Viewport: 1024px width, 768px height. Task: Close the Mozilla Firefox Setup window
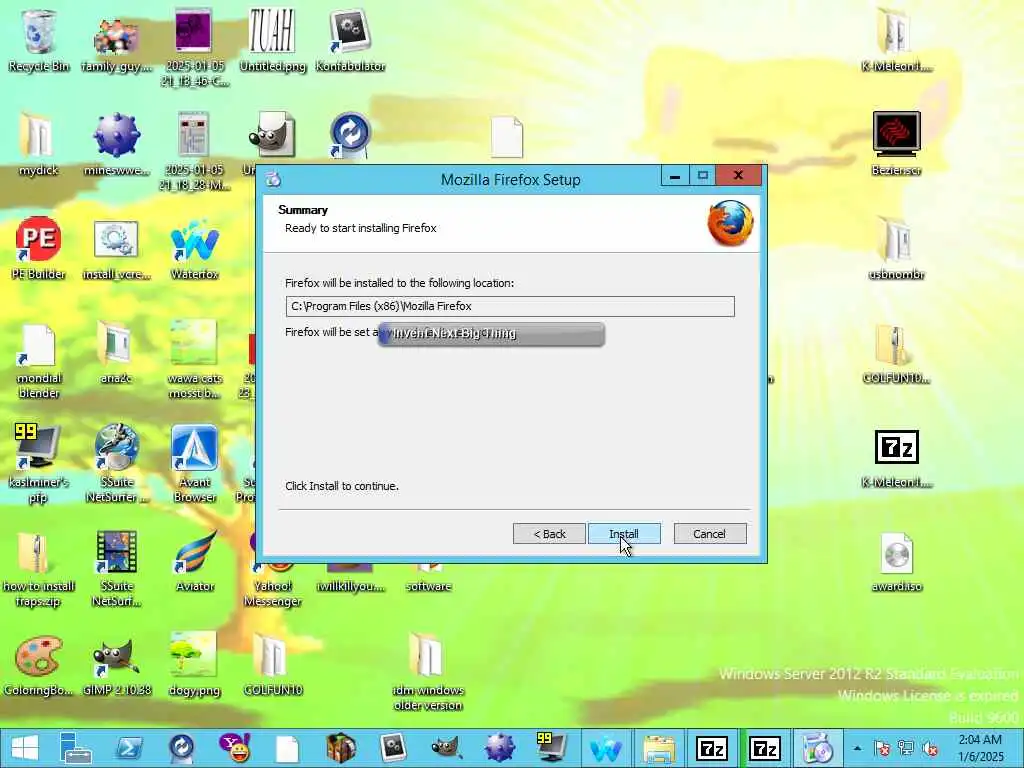click(738, 176)
